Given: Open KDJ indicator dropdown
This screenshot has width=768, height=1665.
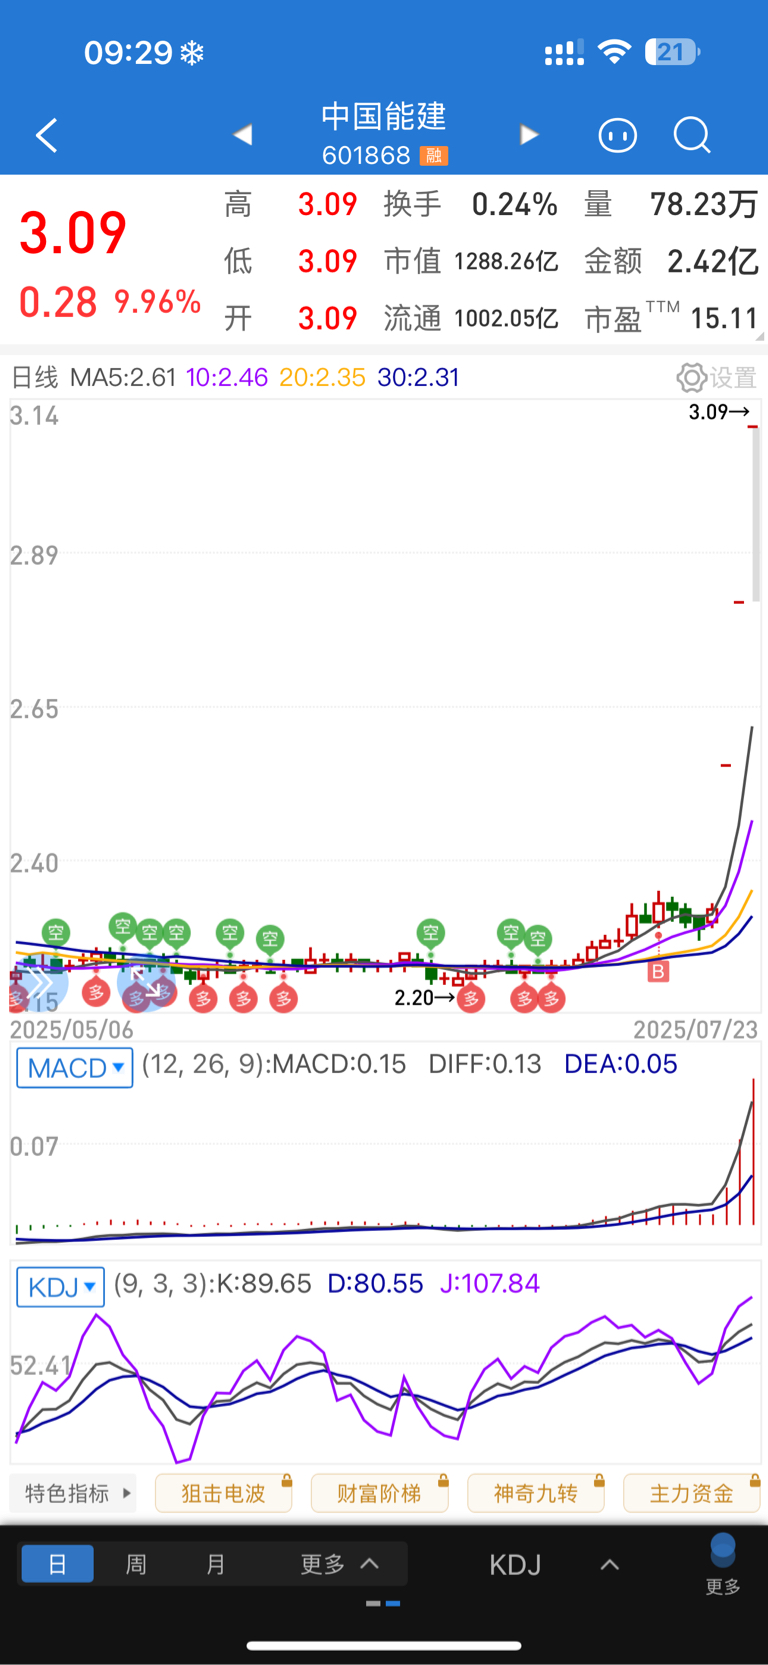Looking at the screenshot, I should coord(61,1287).
